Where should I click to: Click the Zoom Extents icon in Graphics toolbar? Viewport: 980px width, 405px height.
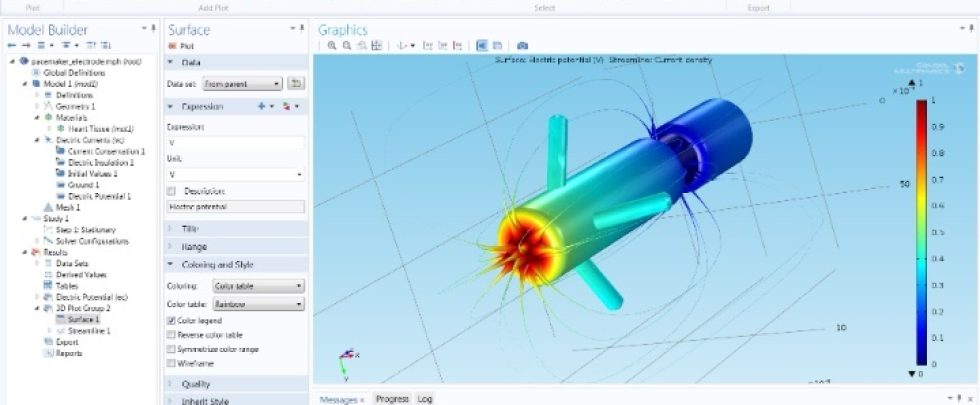376,46
